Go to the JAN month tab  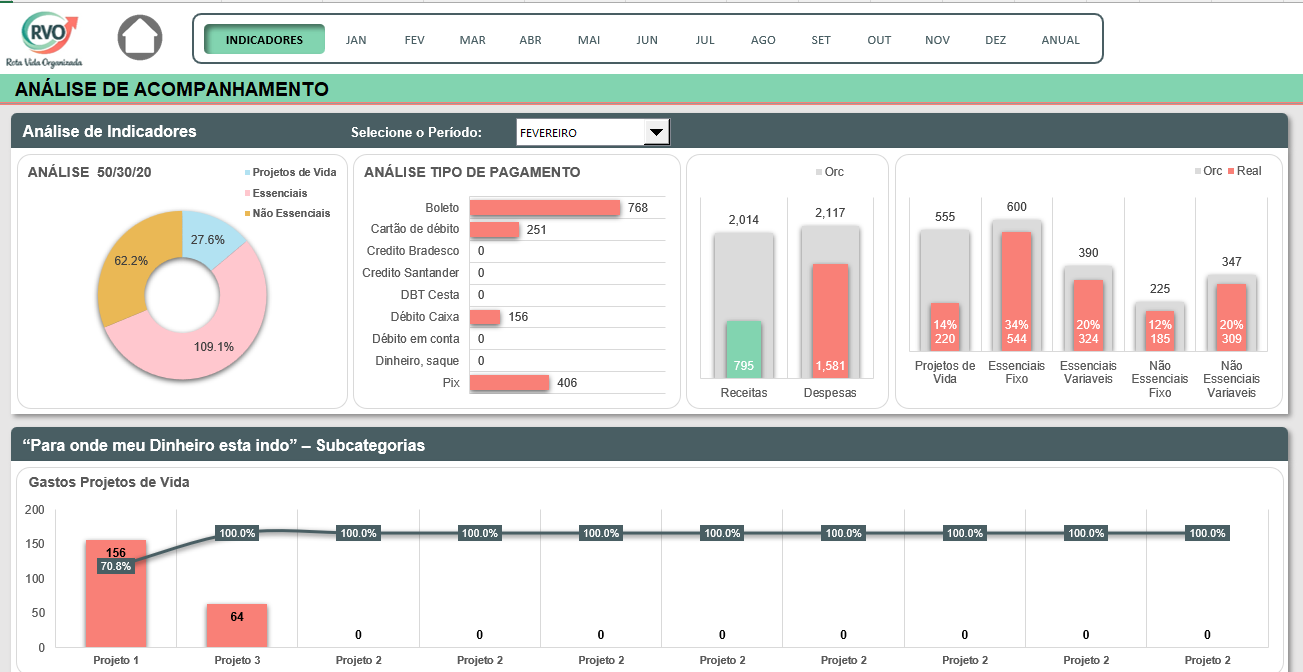[x=356, y=40]
